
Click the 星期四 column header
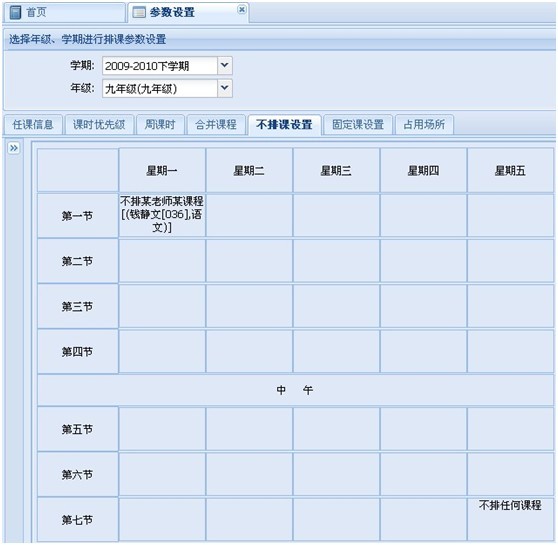pos(423,170)
